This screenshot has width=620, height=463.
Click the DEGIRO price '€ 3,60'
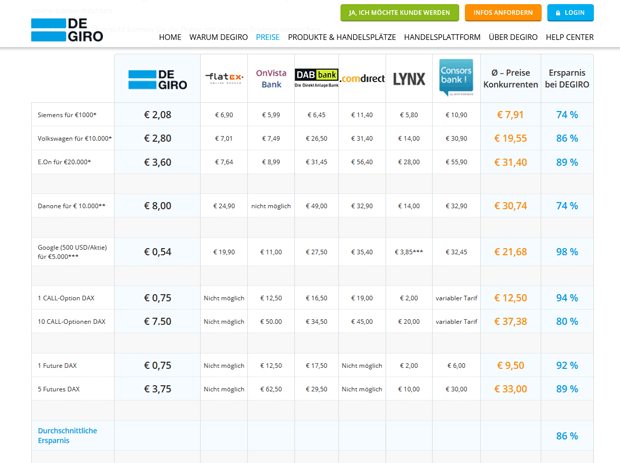(157, 162)
